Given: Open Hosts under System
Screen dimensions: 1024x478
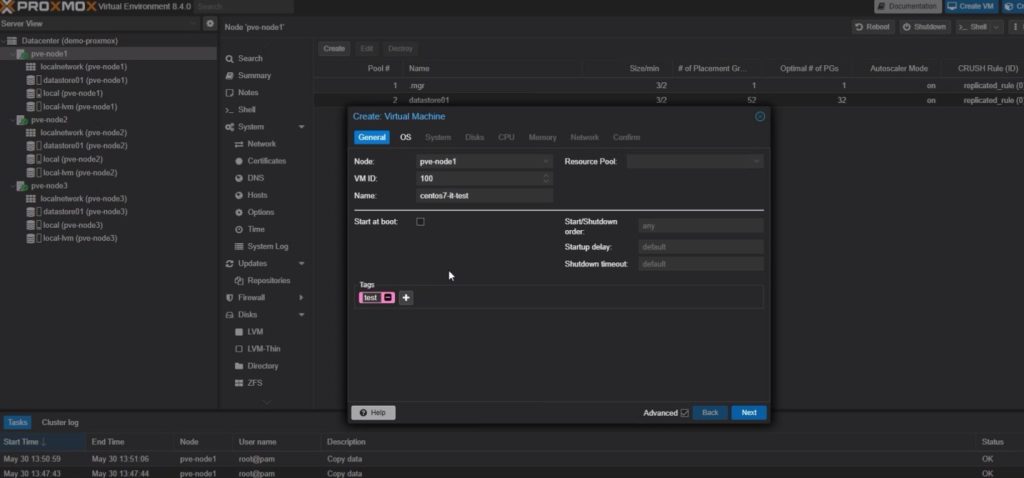Looking at the screenshot, I should [x=257, y=195].
